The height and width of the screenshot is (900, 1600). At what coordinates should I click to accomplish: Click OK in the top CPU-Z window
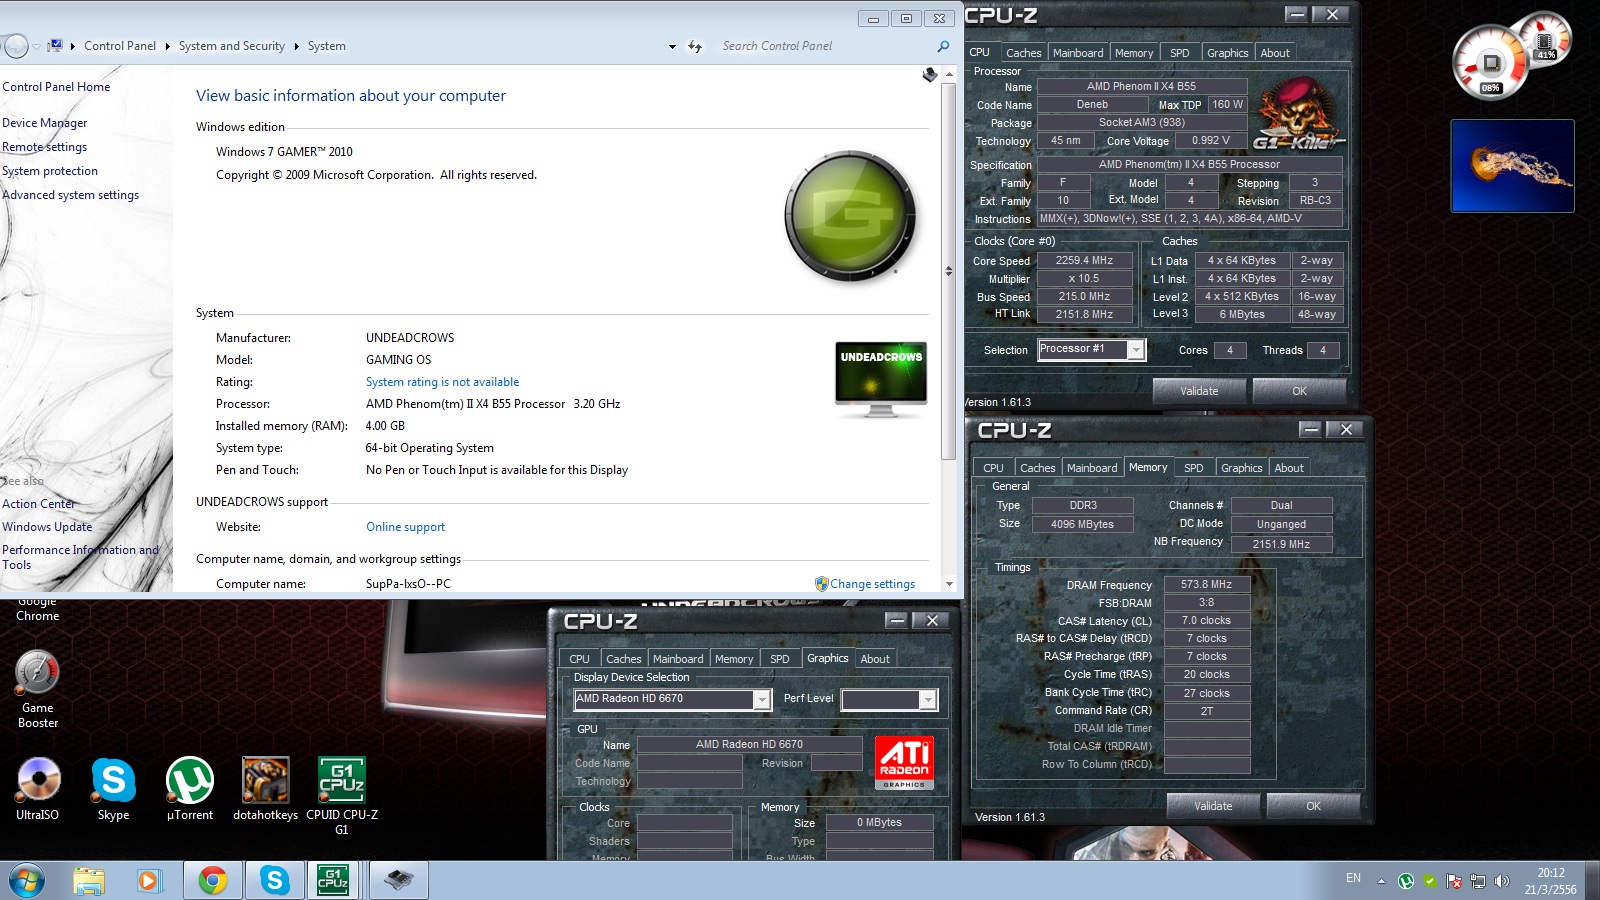point(1299,391)
